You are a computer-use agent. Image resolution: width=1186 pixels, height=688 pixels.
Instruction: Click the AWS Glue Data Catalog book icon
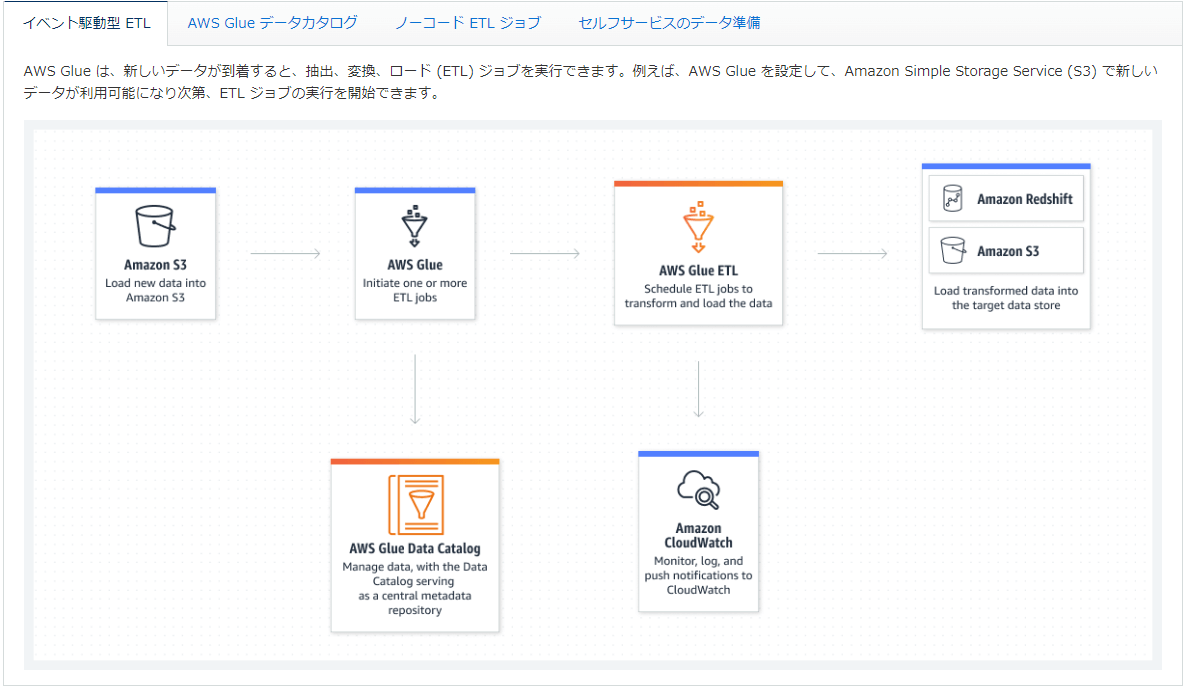(415, 505)
